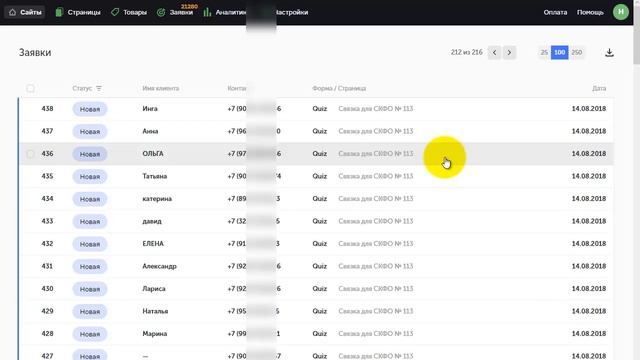Select client name Наталья
The height and width of the screenshot is (360, 640).
[x=155, y=311]
